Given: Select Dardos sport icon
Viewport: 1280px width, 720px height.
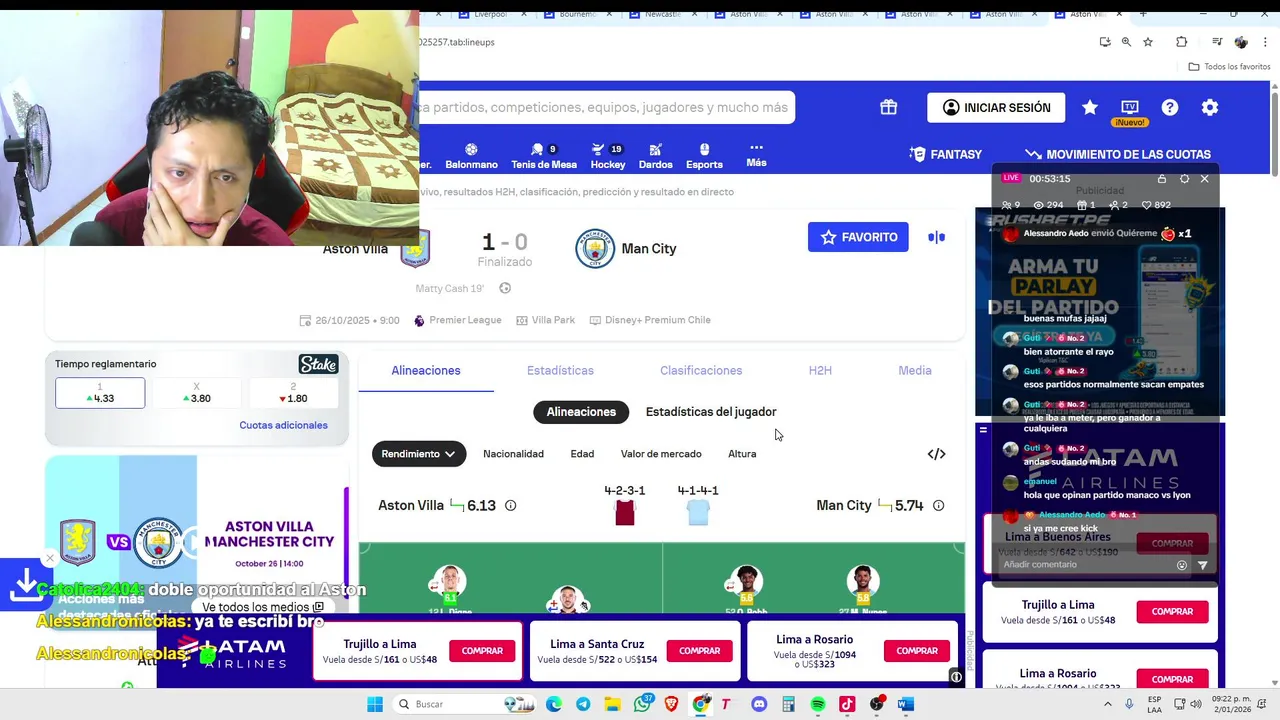Looking at the screenshot, I should 656,155.
